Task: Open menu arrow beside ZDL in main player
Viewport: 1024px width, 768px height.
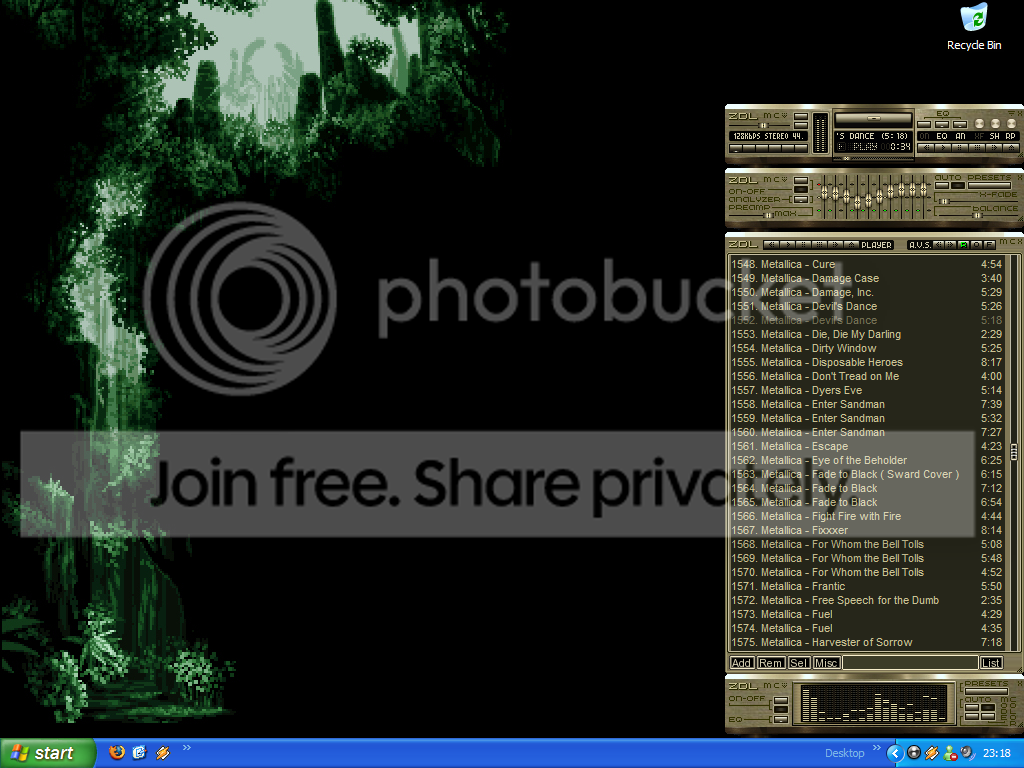Action: tap(784, 116)
